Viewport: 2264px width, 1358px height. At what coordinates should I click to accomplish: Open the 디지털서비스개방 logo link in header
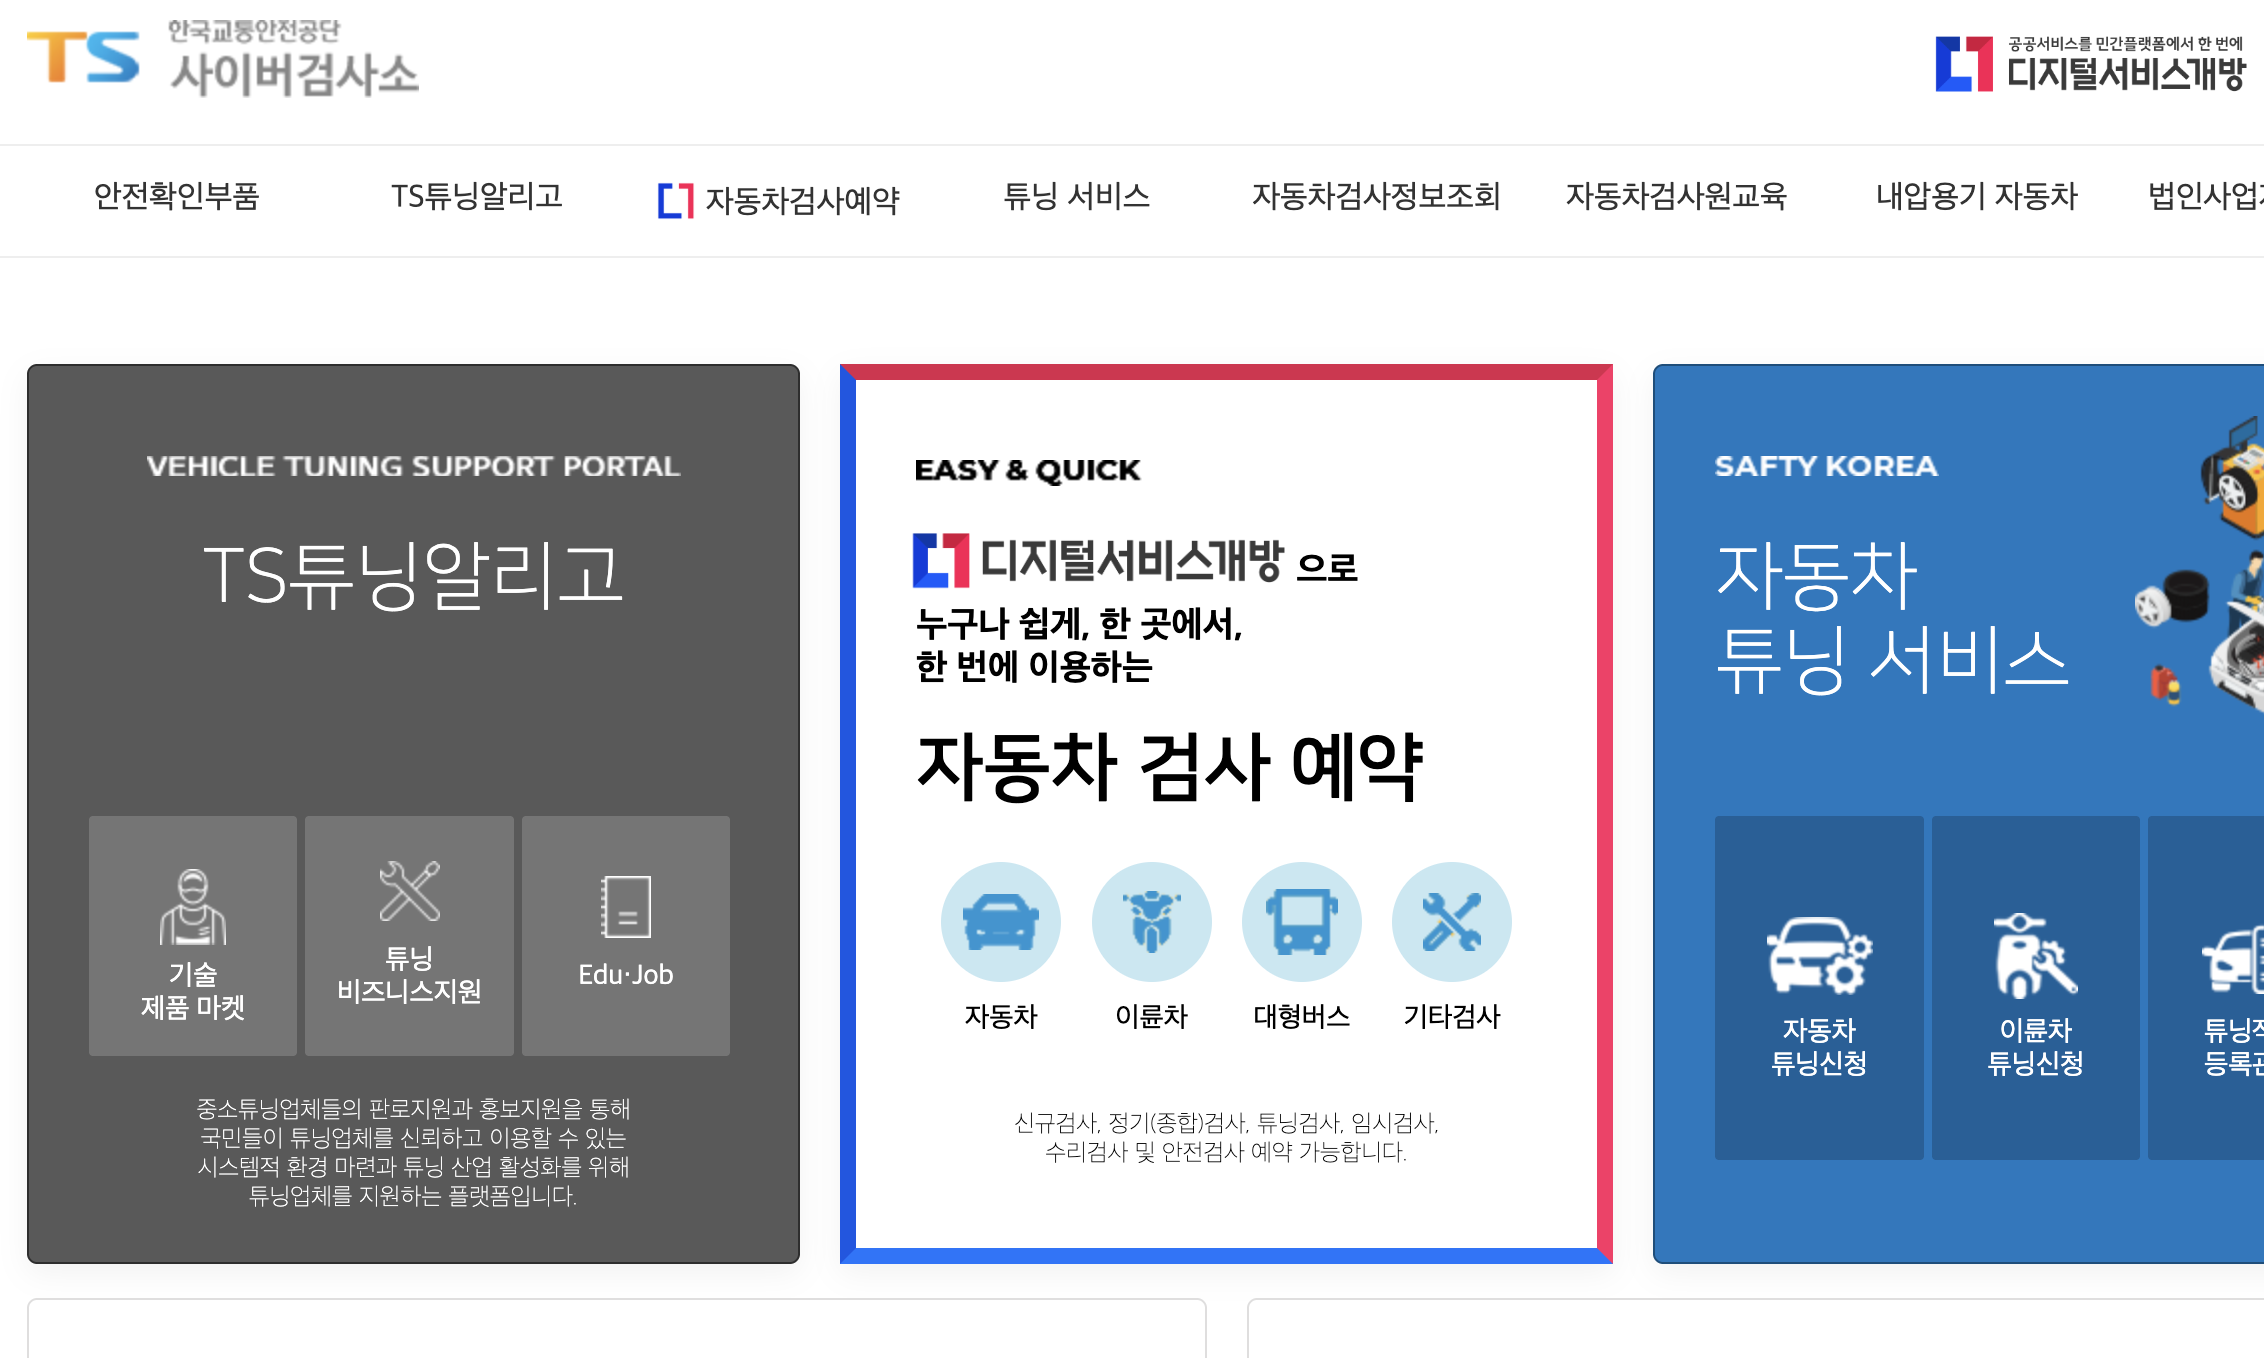(2090, 64)
